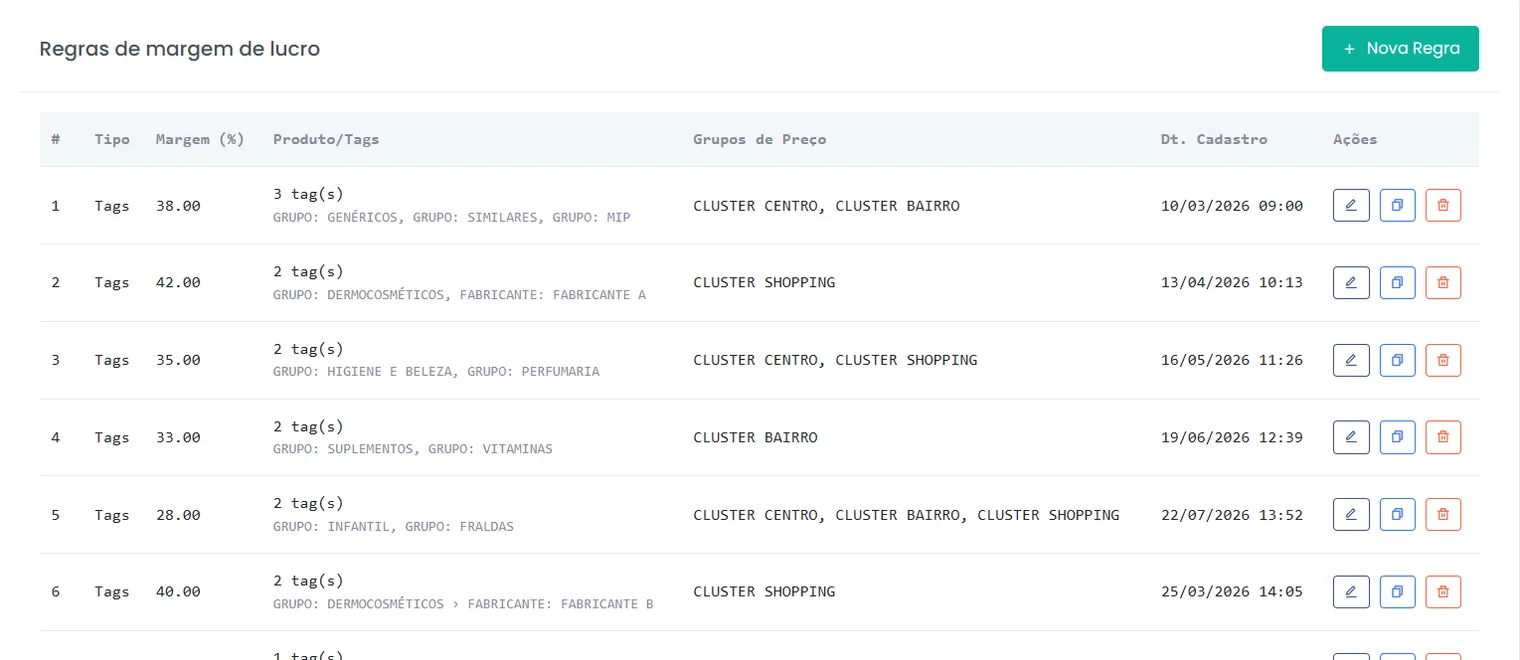The width and height of the screenshot is (1520, 660).
Task: Click the INFANTIL, FRALDAS tag list
Action: tap(393, 526)
